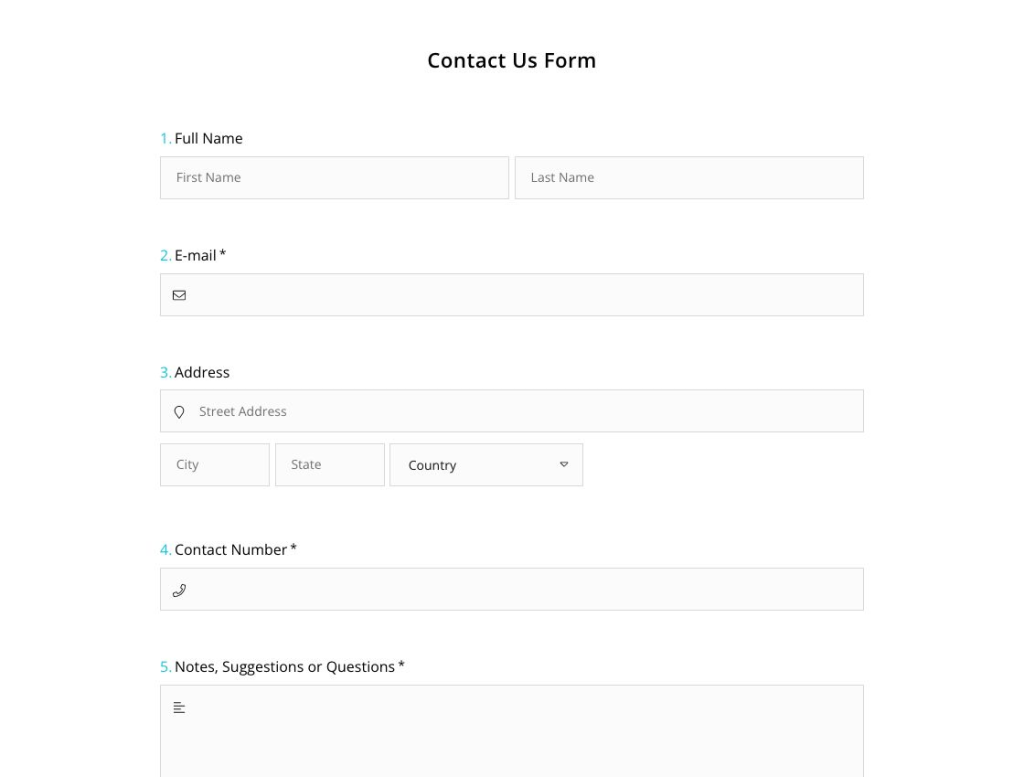Click the Address section label

click(200, 371)
